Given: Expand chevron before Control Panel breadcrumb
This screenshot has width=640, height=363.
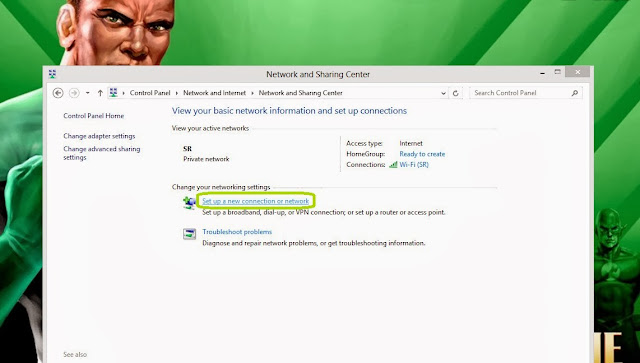Looking at the screenshot, I should [x=124, y=93].
